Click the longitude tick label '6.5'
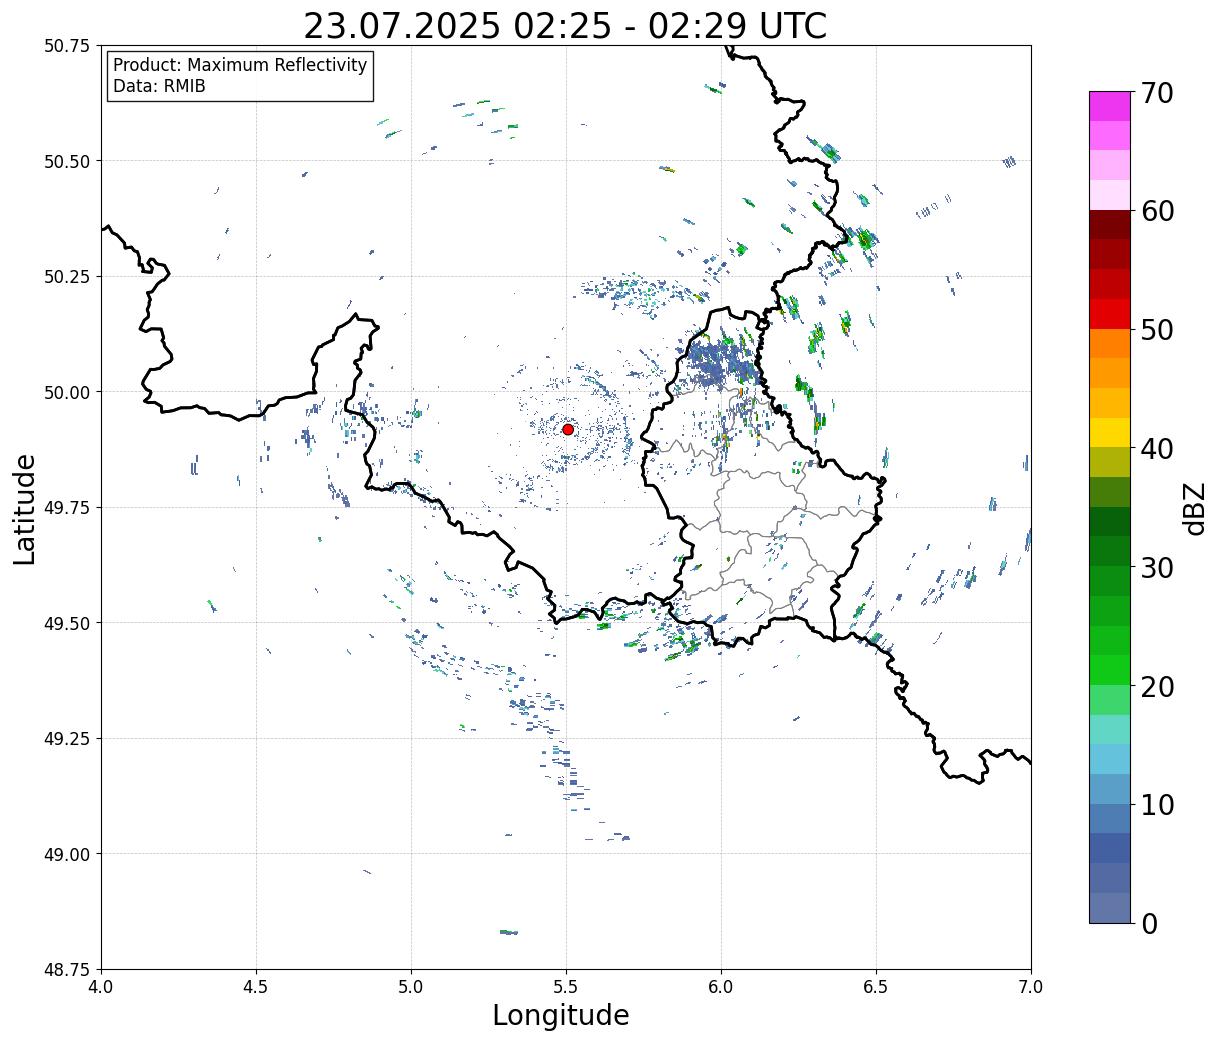 point(876,987)
